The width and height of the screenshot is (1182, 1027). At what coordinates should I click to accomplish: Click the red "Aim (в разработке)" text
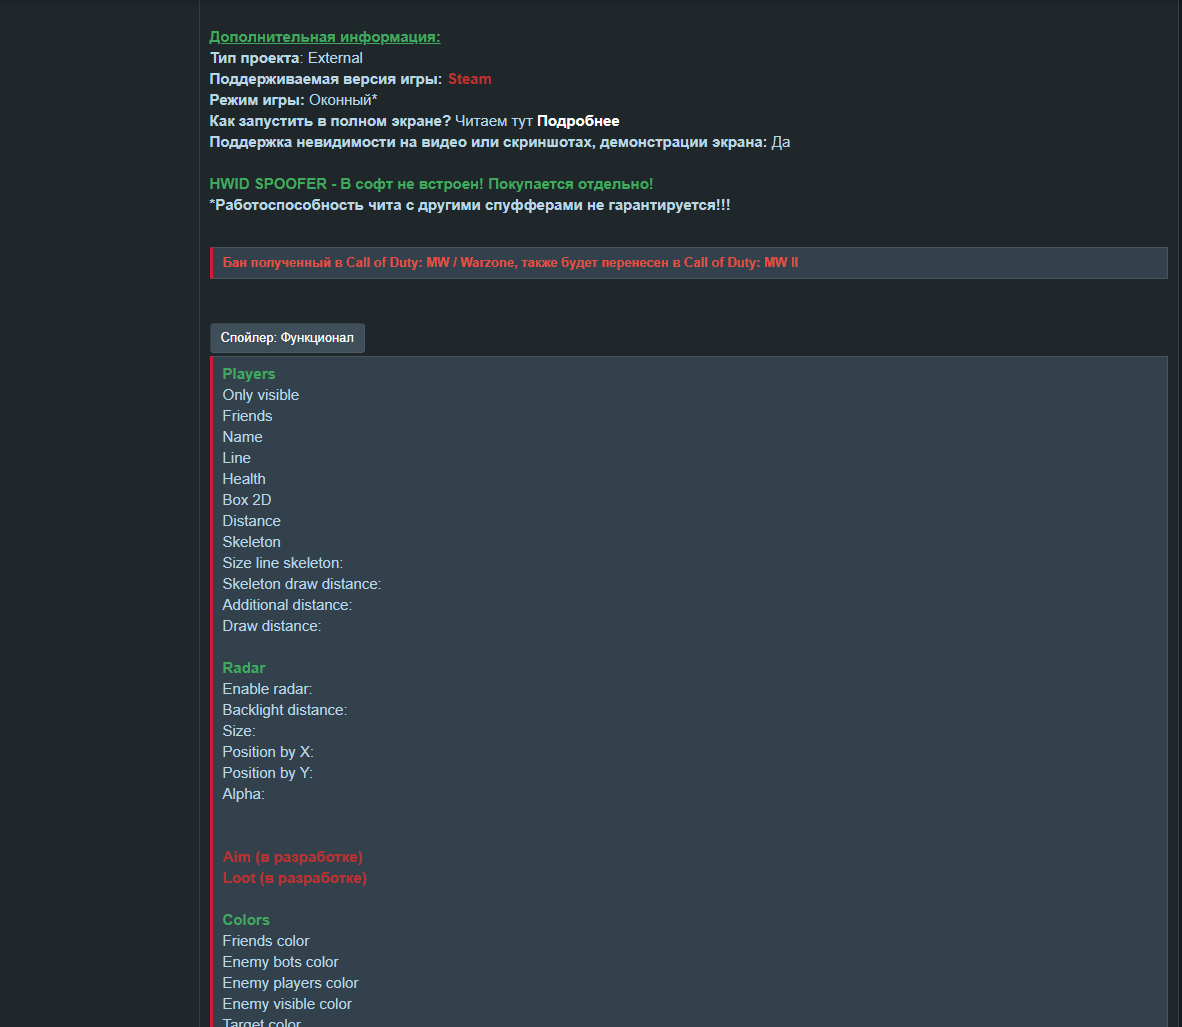coord(292,857)
